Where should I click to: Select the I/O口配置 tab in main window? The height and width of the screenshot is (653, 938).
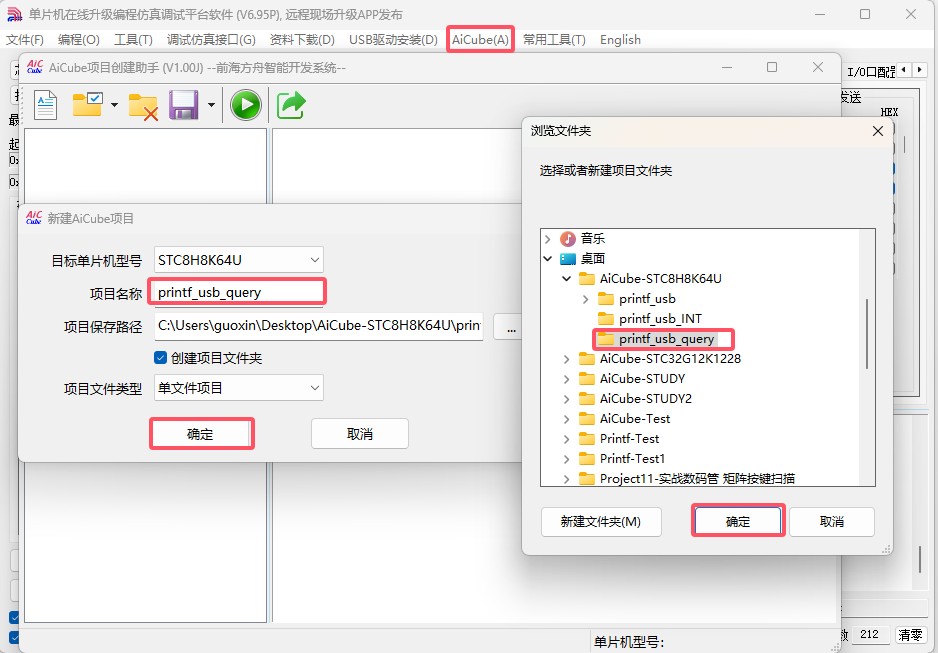click(x=870, y=71)
